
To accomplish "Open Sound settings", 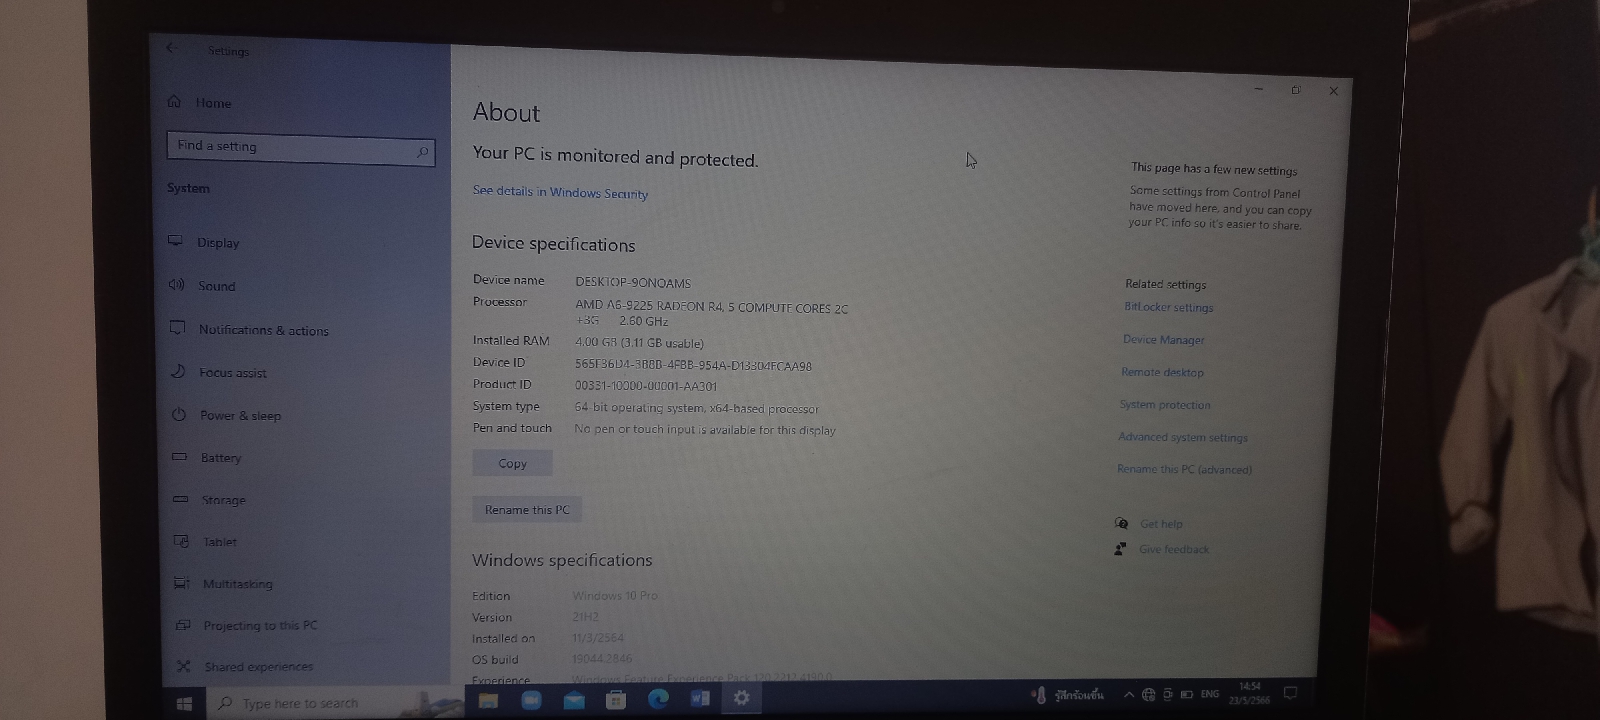I will click(203, 285).
